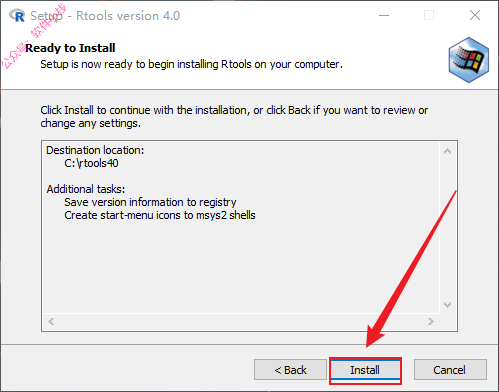Click the R logo in the title bar
This screenshot has width=499, height=392.
click(x=17, y=16)
